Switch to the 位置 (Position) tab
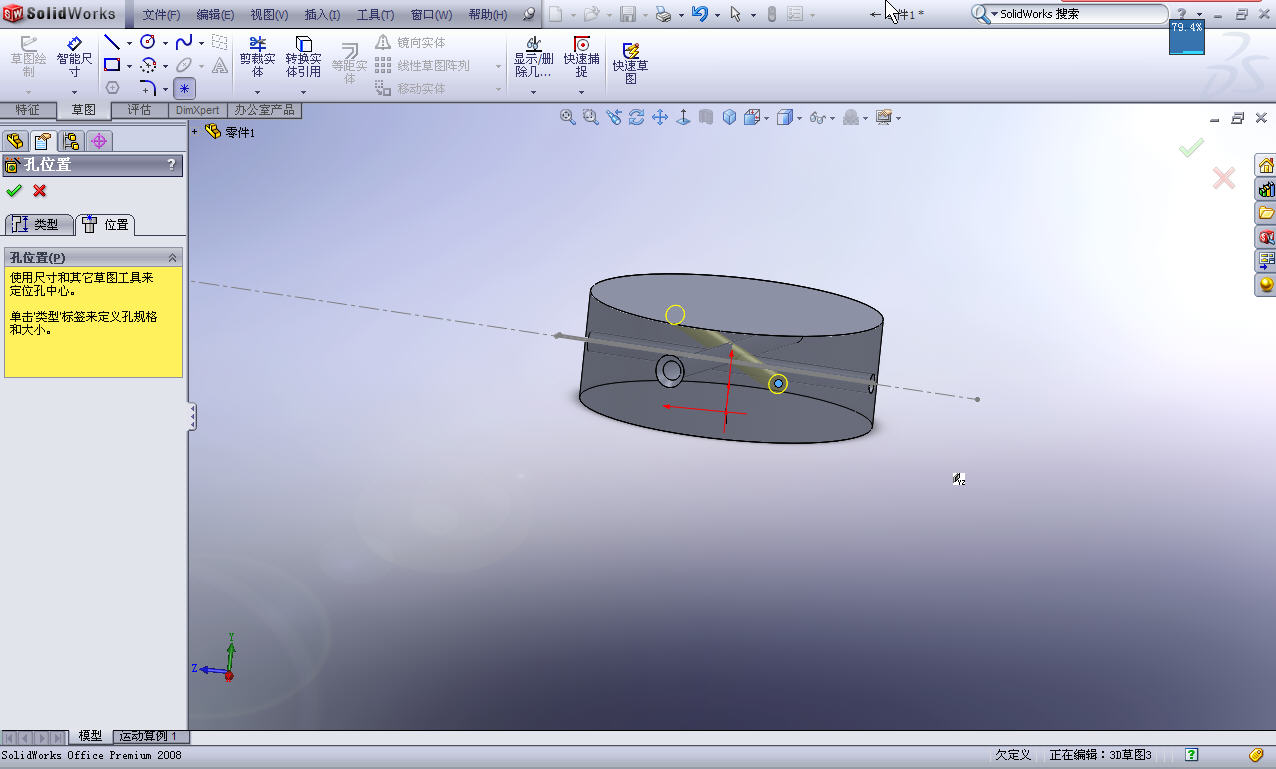1276x769 pixels. click(105, 224)
